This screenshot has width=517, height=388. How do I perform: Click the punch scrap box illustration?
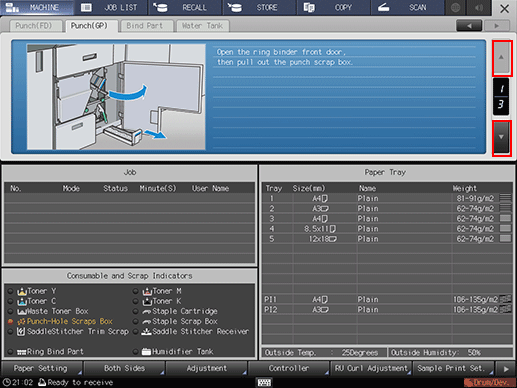116,97
